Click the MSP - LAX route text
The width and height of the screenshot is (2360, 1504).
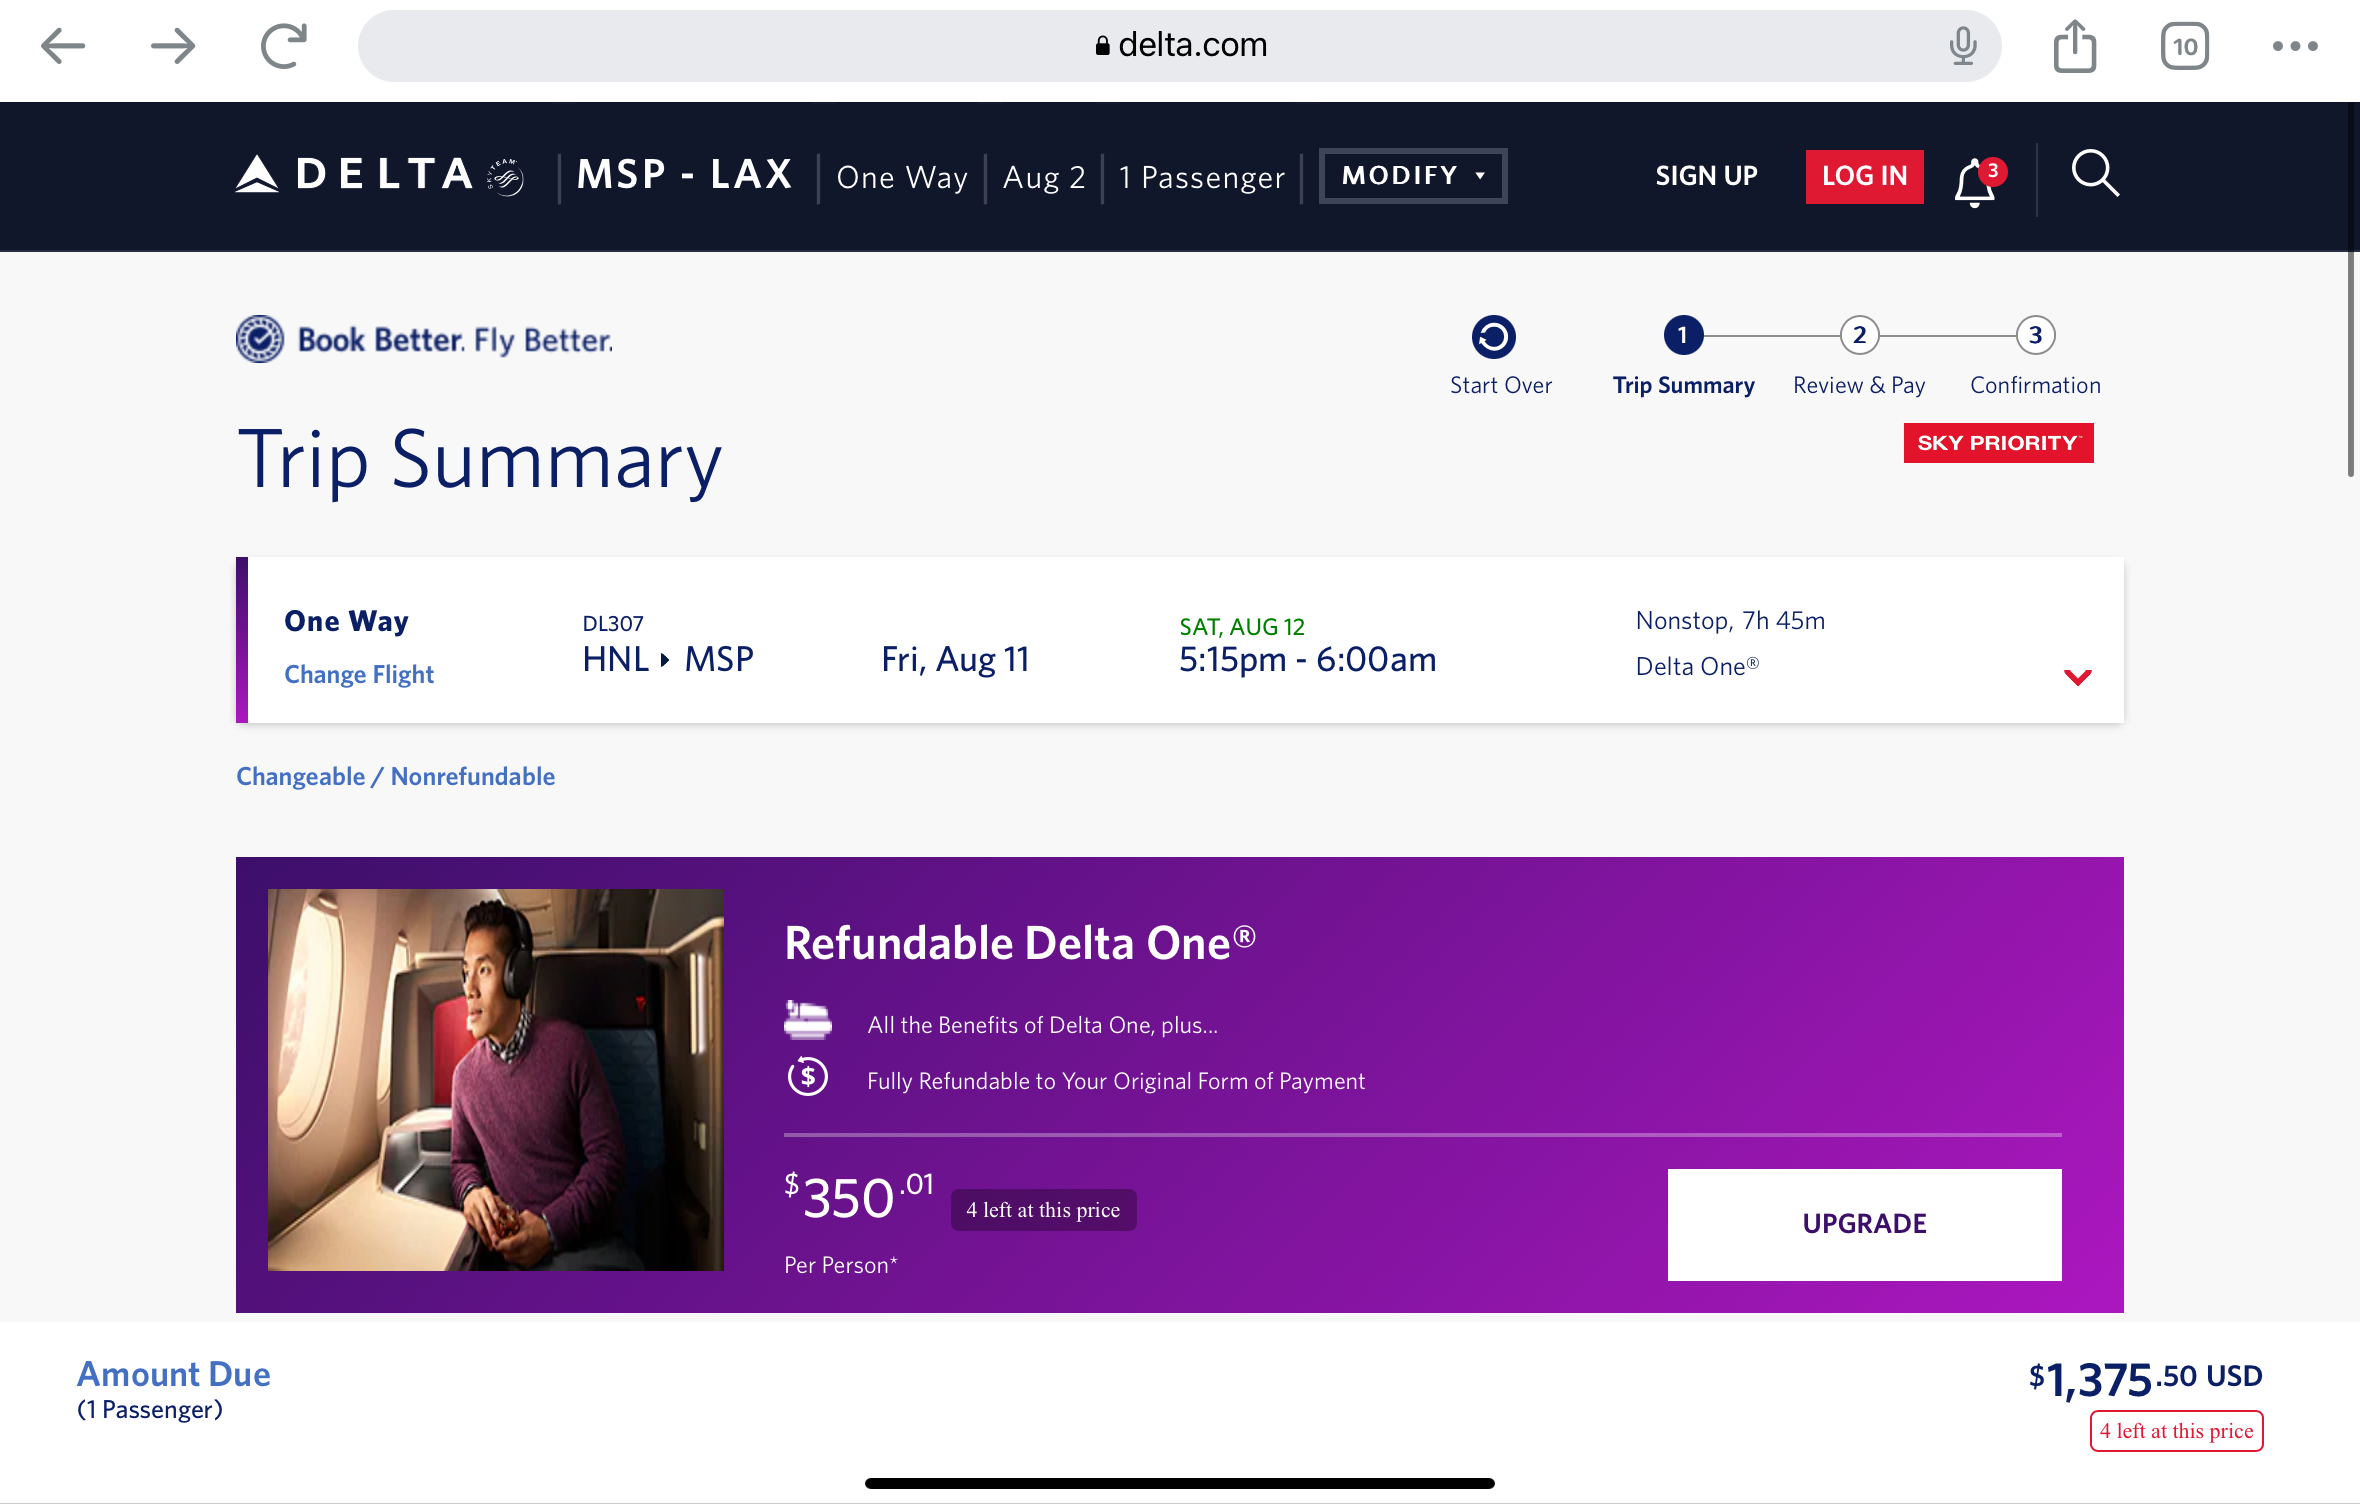tap(685, 175)
